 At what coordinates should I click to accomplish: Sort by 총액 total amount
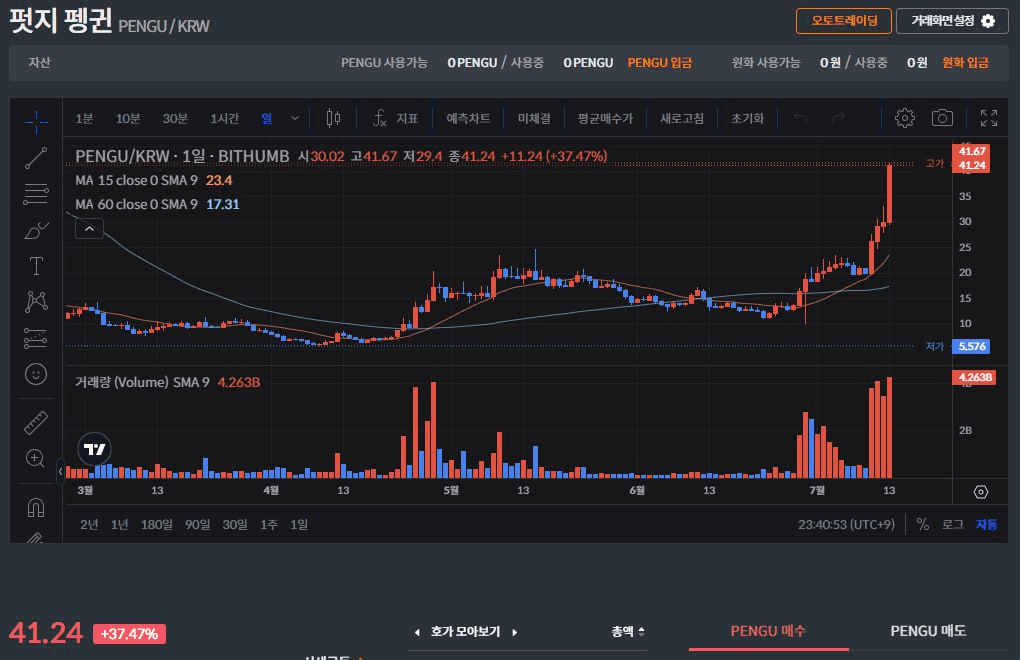pos(628,631)
